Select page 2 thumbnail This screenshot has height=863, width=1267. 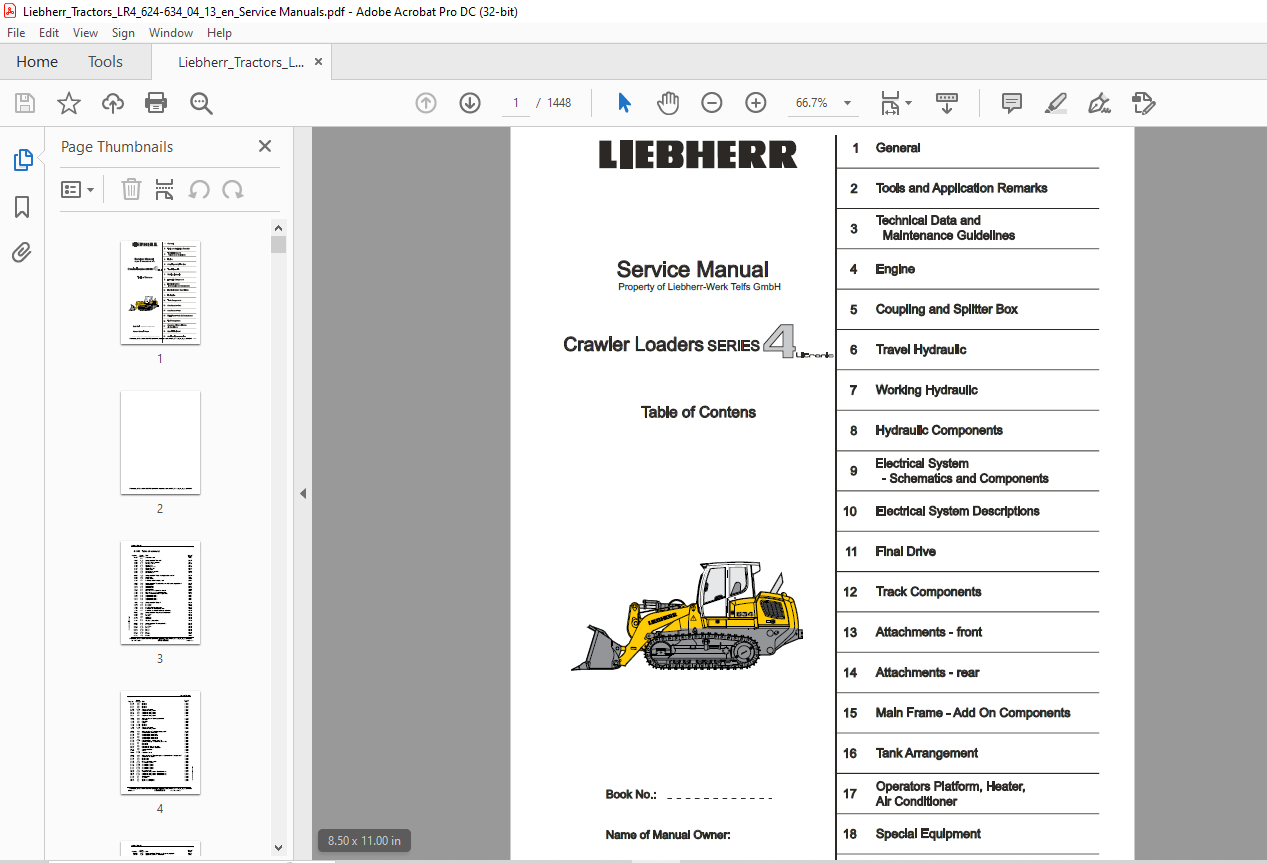(160, 442)
